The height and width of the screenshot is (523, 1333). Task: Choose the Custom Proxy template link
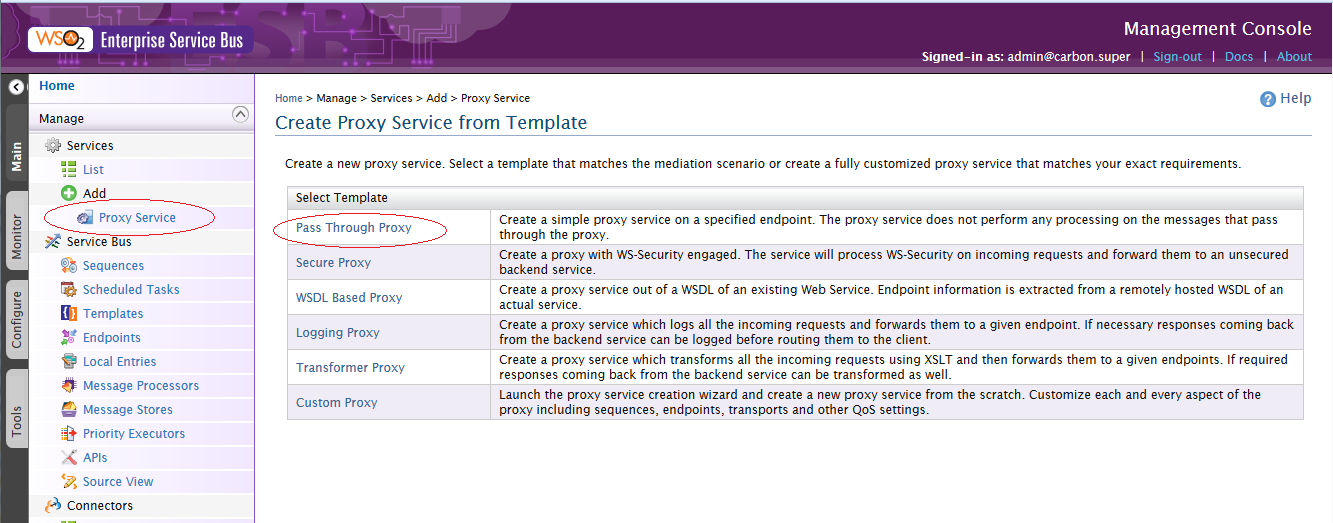(337, 402)
